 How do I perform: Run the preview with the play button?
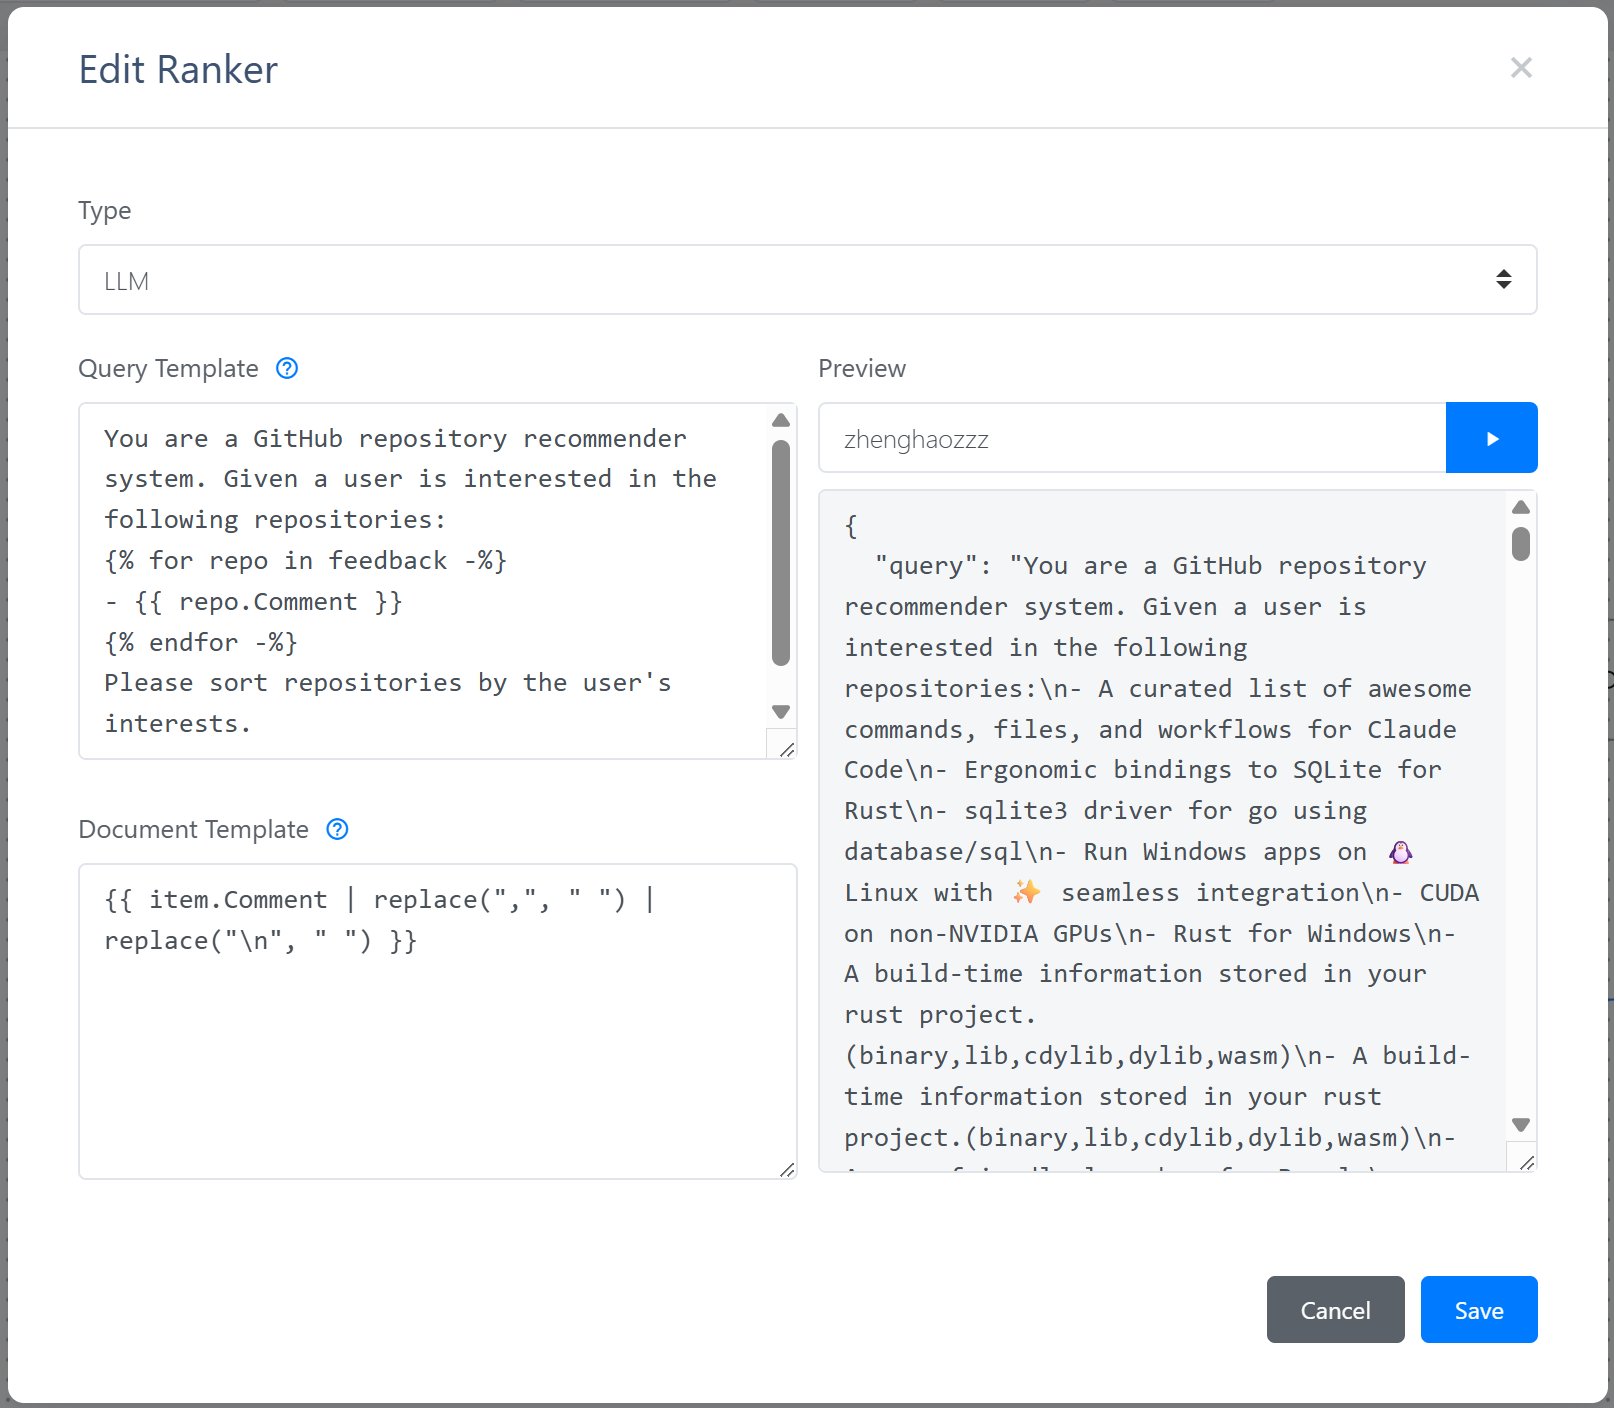click(1491, 438)
